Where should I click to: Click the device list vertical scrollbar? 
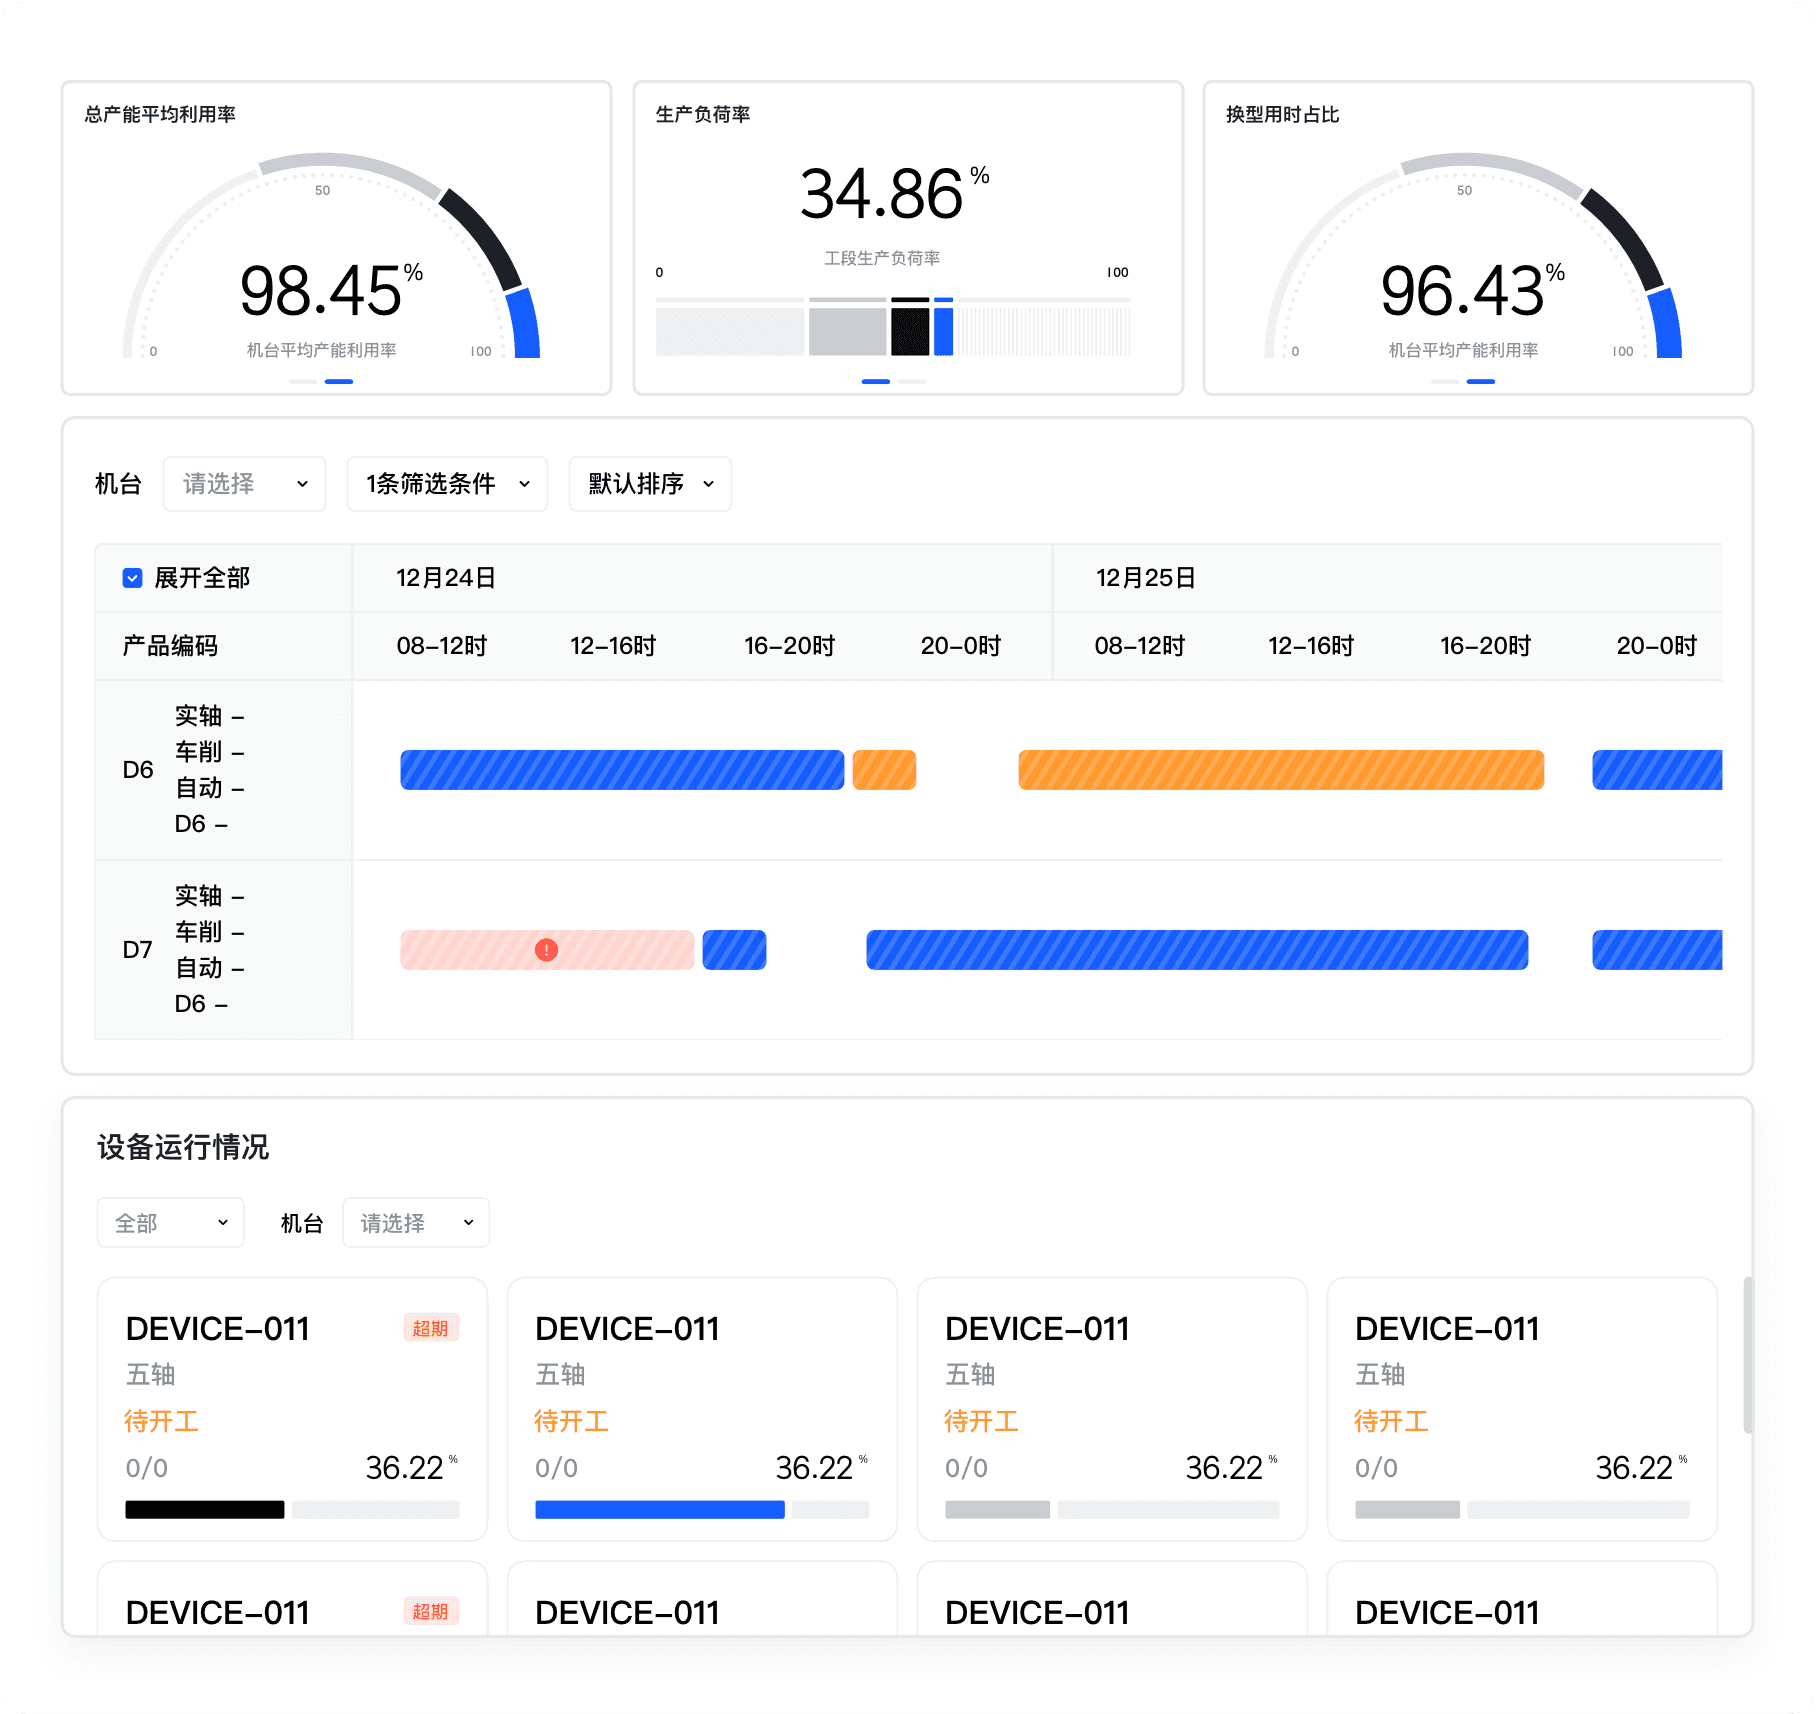point(1747,1355)
